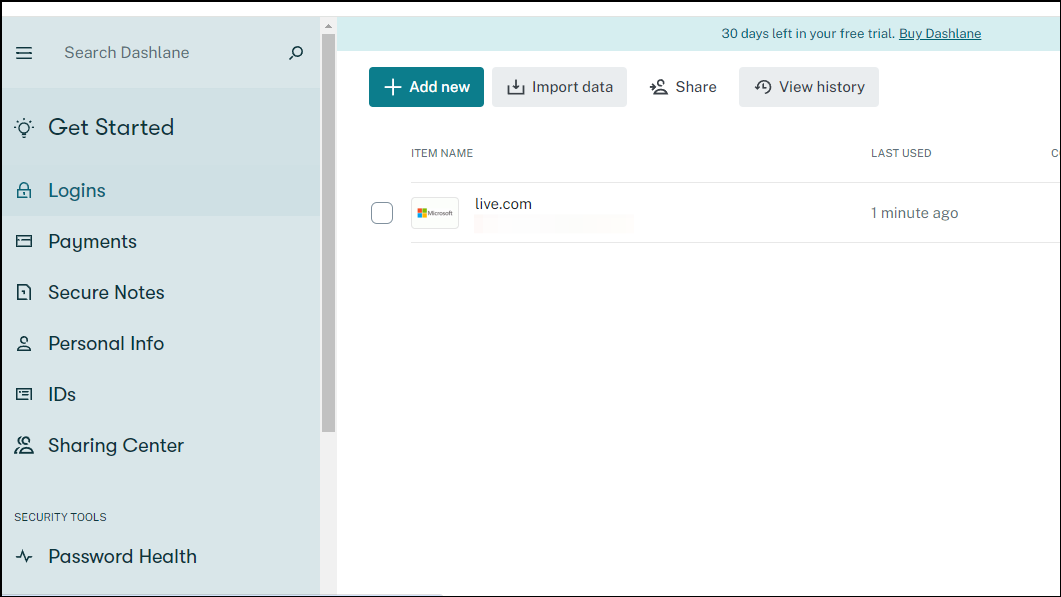Click the IDs card icon
1061x597 pixels.
(x=24, y=394)
